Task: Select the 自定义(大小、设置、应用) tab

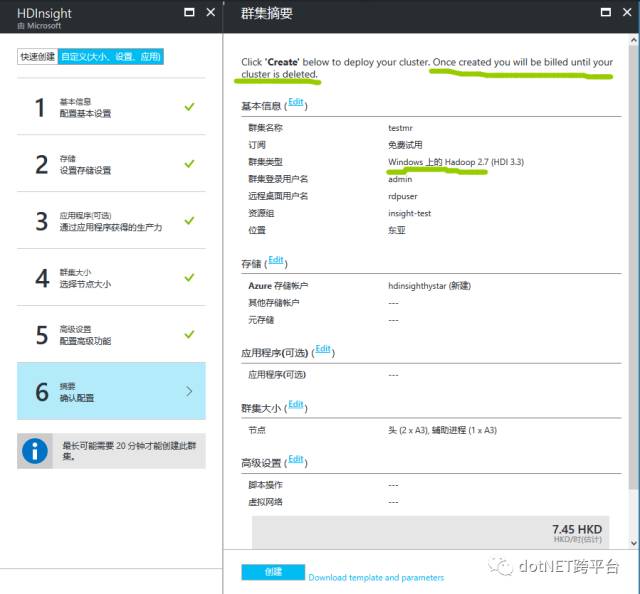Action: pyautogui.click(x=111, y=57)
